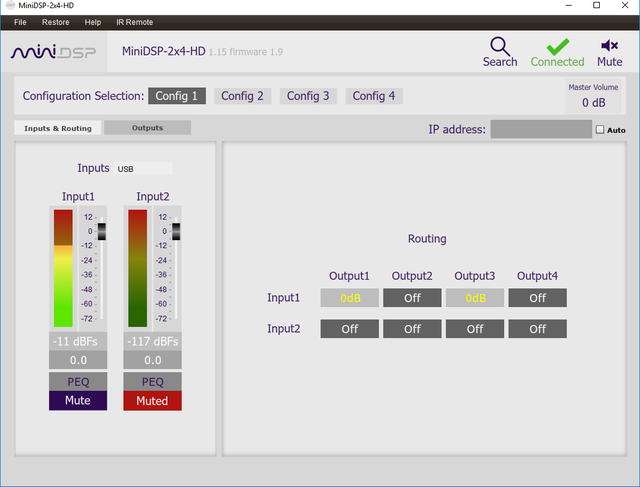Click the IP address input field
This screenshot has width=640, height=487.
[541, 129]
